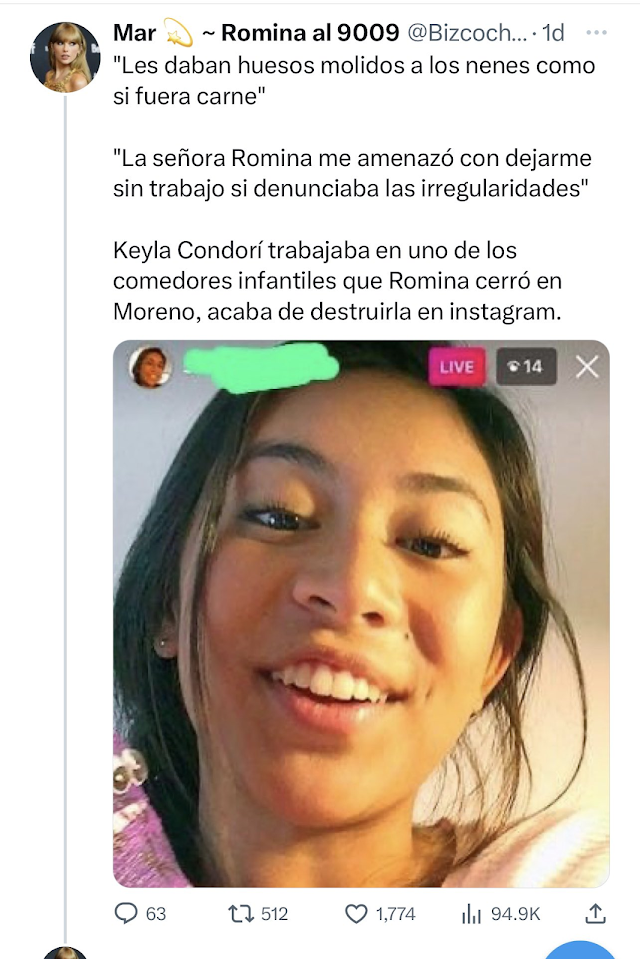This screenshot has width=640, height=959.
Task: Open the next reply's avatar at the bottom
Action: 65,952
